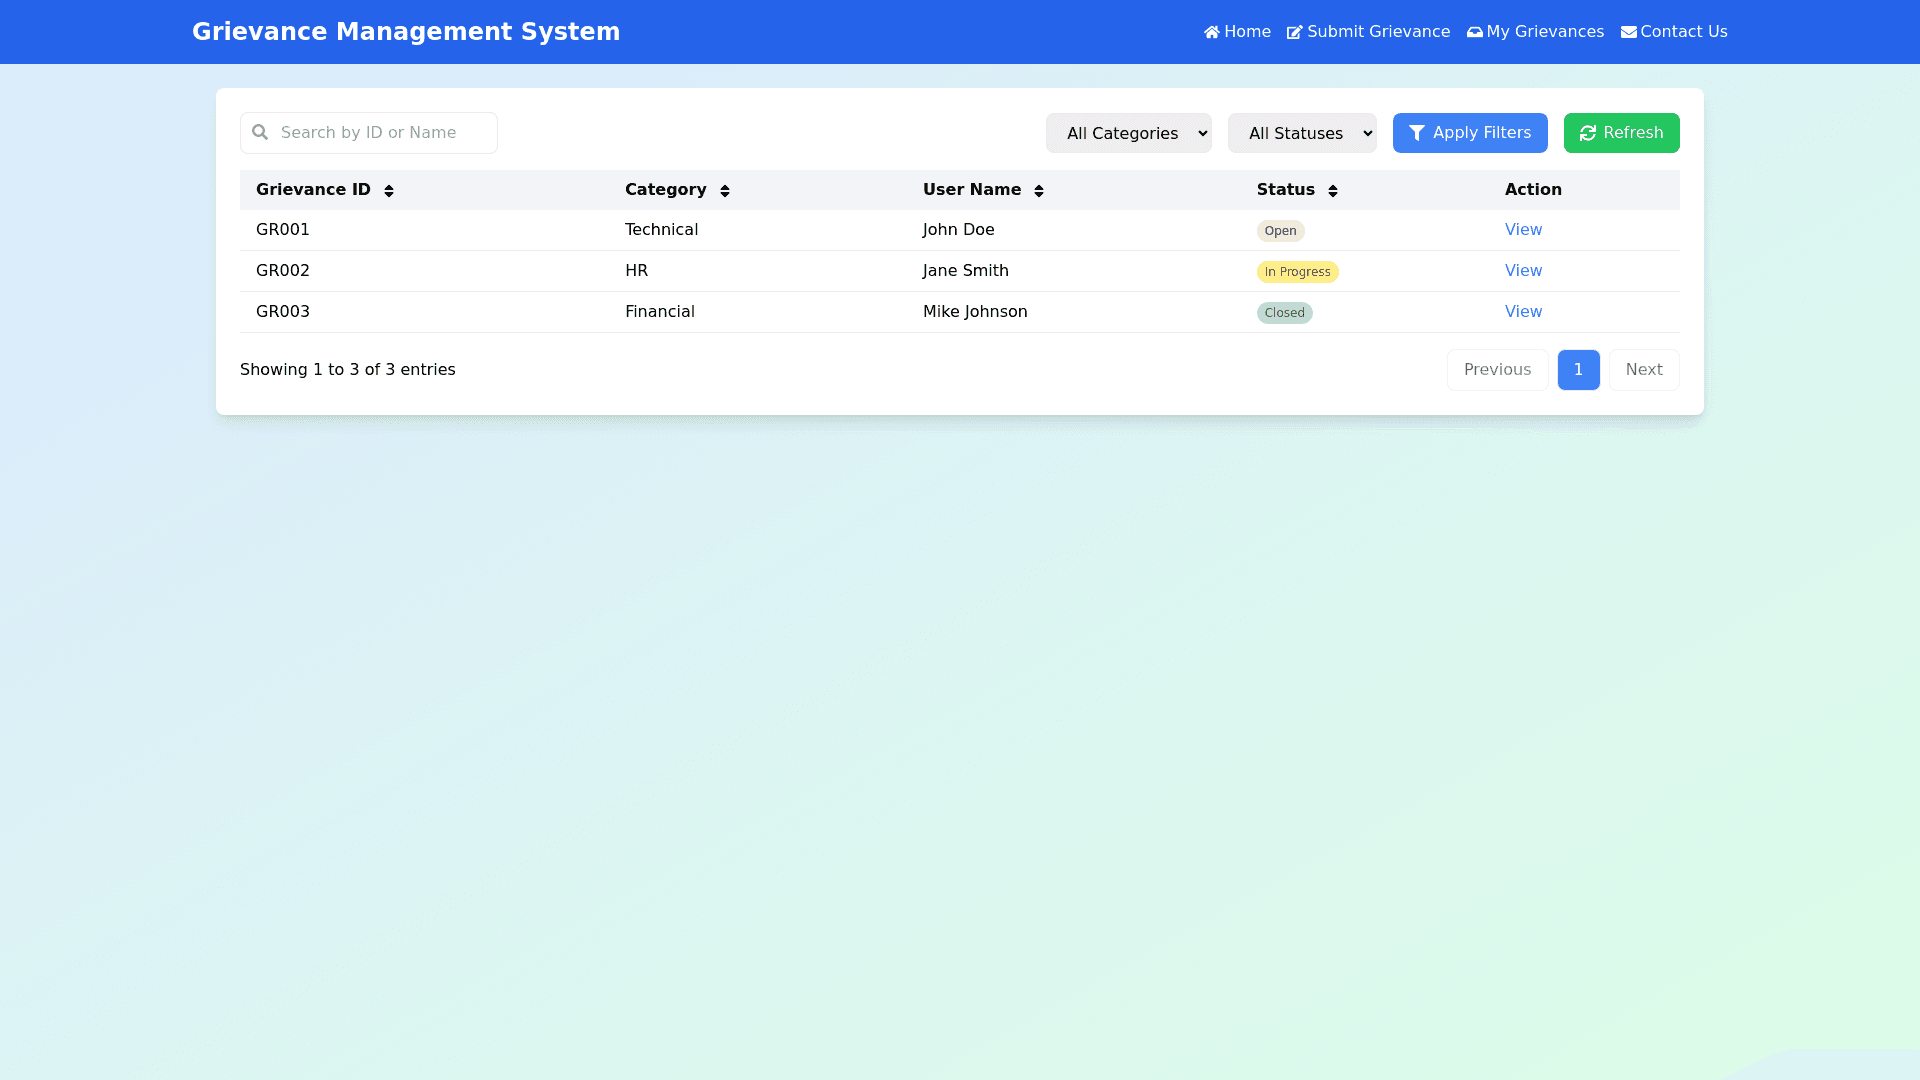Click the Submit Grievance edit icon
This screenshot has height=1080, width=1920.
(1295, 32)
